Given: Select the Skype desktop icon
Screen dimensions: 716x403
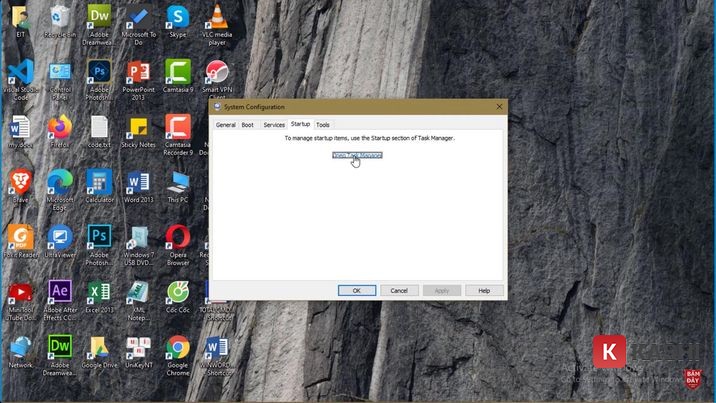Looking at the screenshot, I should (x=178, y=21).
